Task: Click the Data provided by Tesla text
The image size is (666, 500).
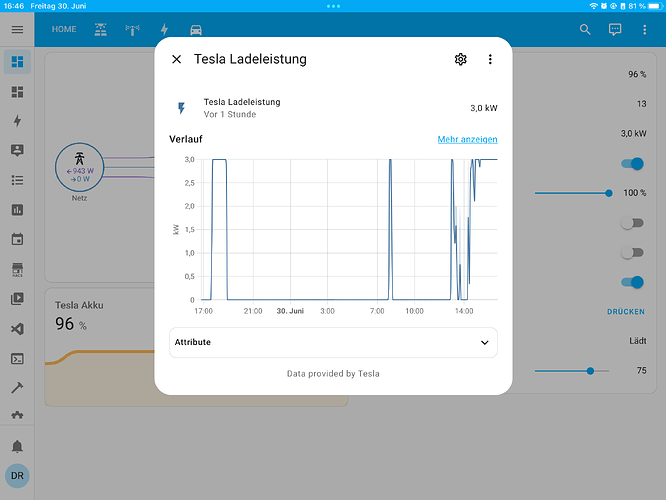Action: pos(333,373)
